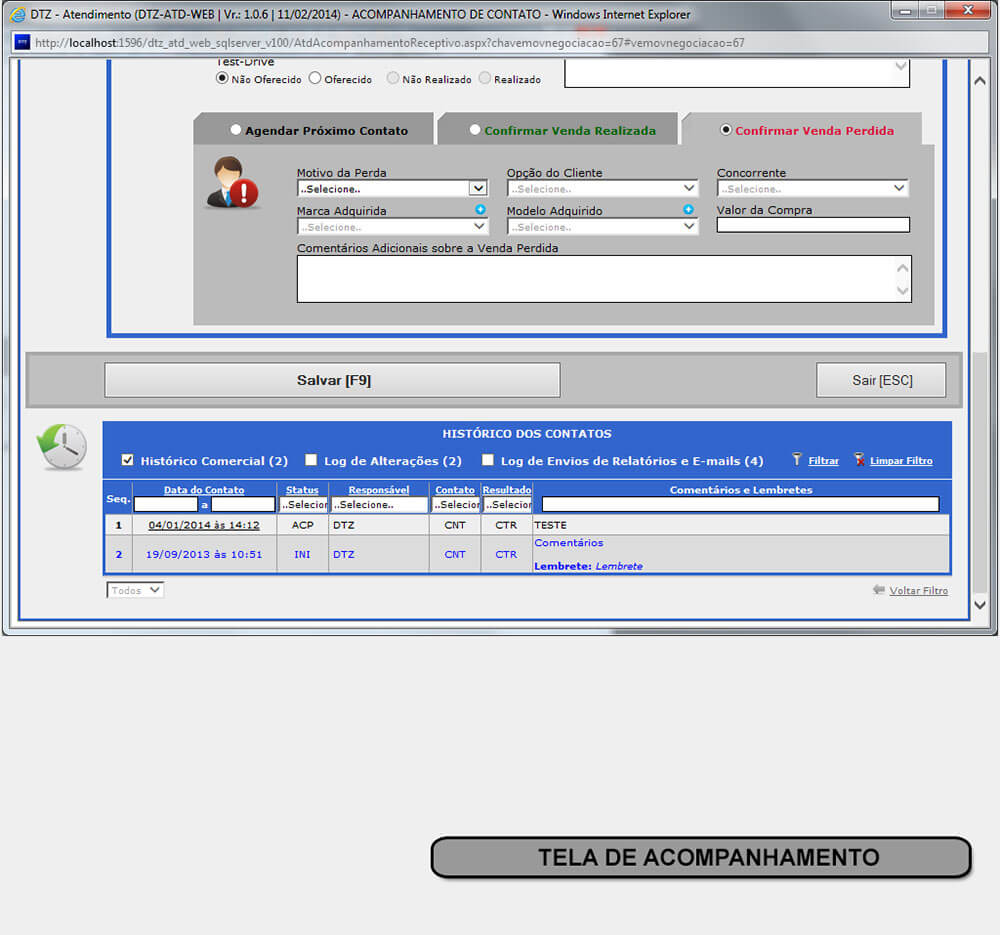Click the Internet Explorer icon in title bar

click(x=17, y=15)
